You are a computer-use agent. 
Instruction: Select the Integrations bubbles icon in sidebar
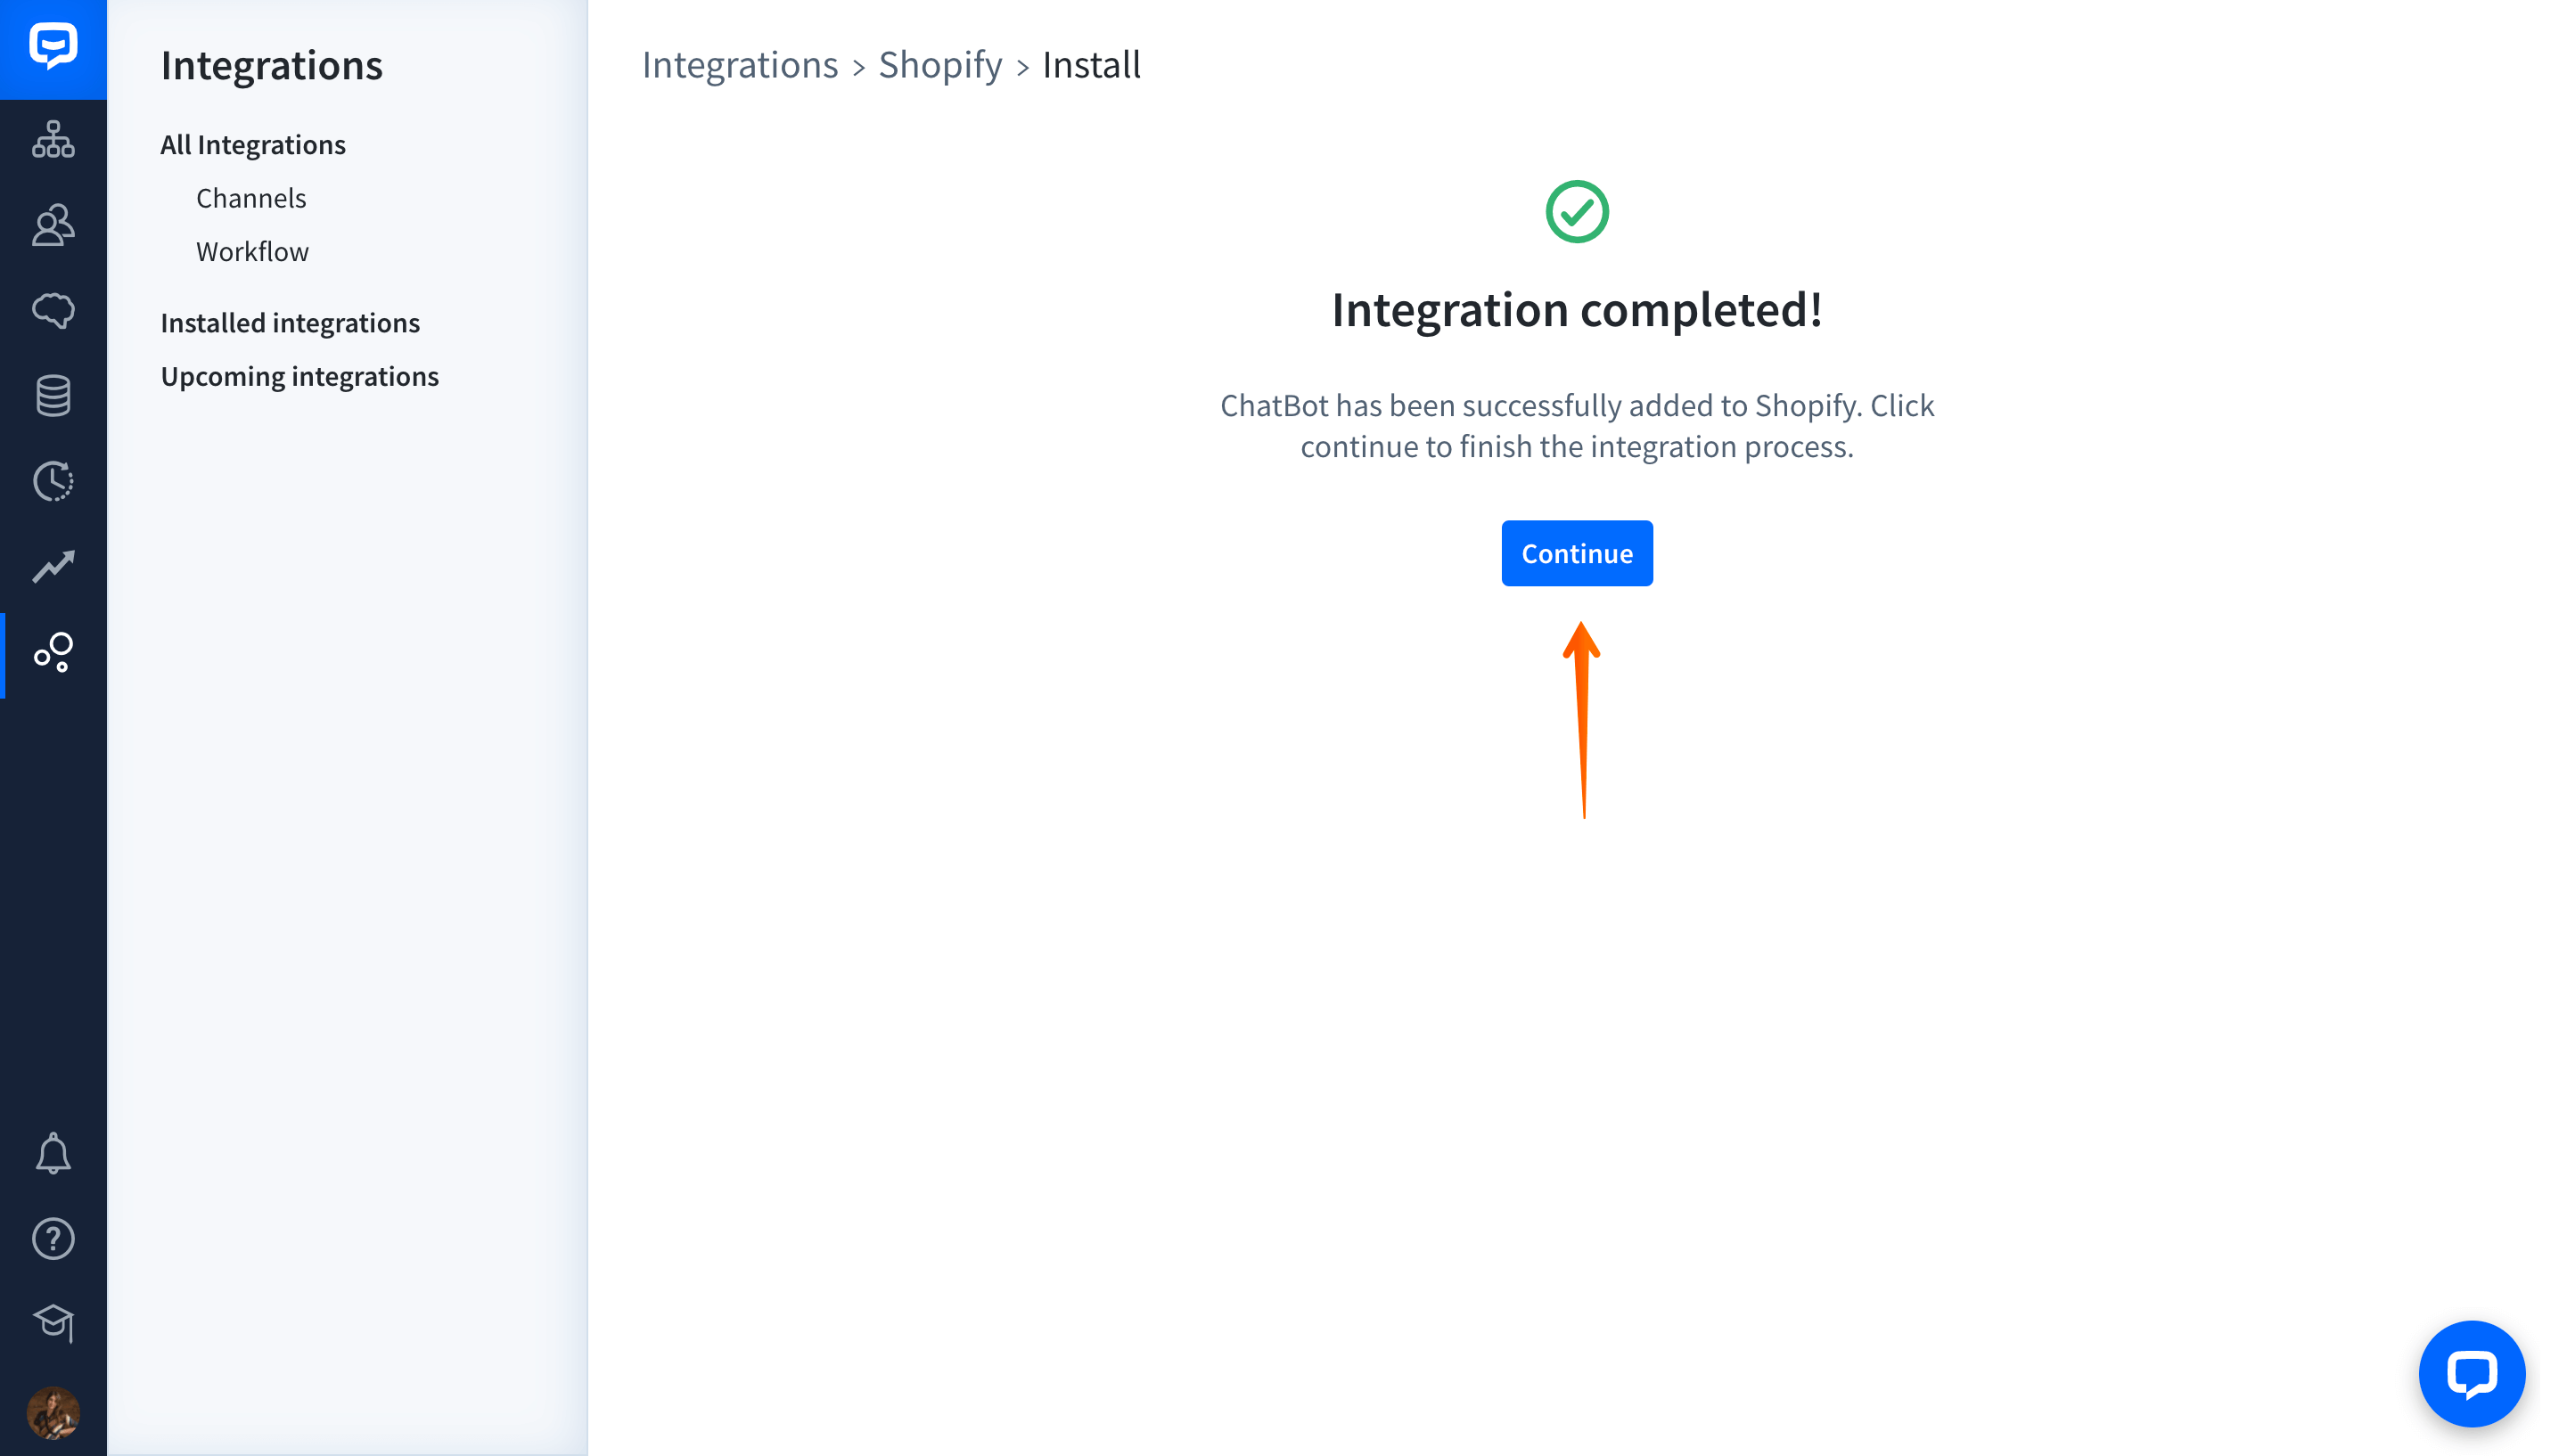[x=53, y=652]
